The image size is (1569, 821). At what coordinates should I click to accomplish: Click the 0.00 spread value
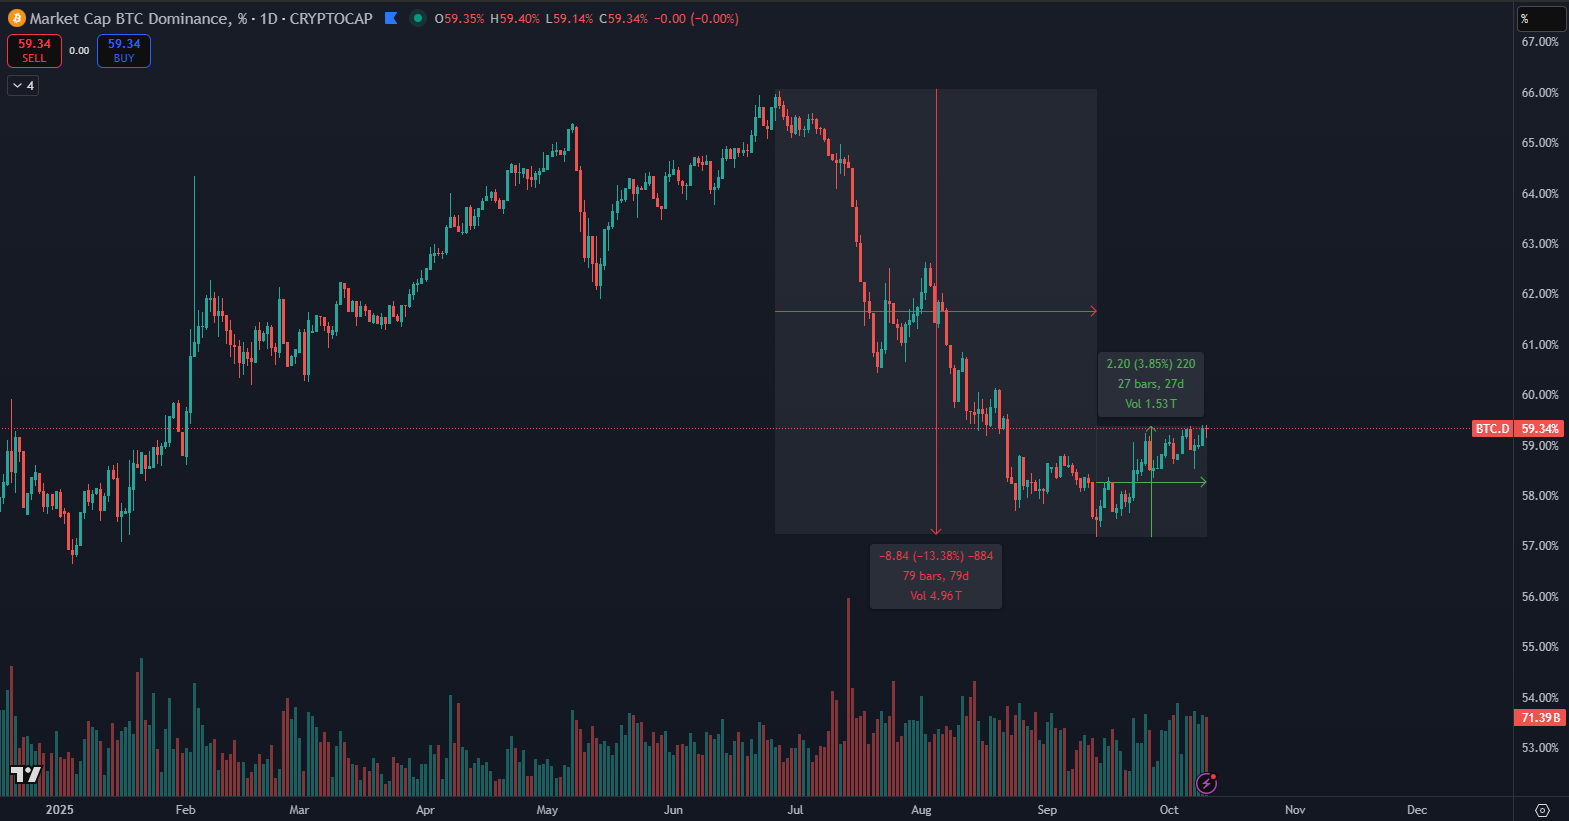[x=79, y=50]
